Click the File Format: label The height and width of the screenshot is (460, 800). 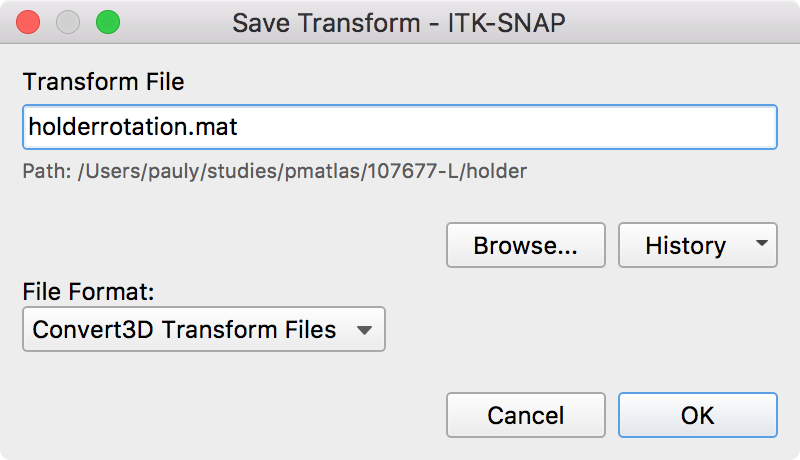pos(88,292)
